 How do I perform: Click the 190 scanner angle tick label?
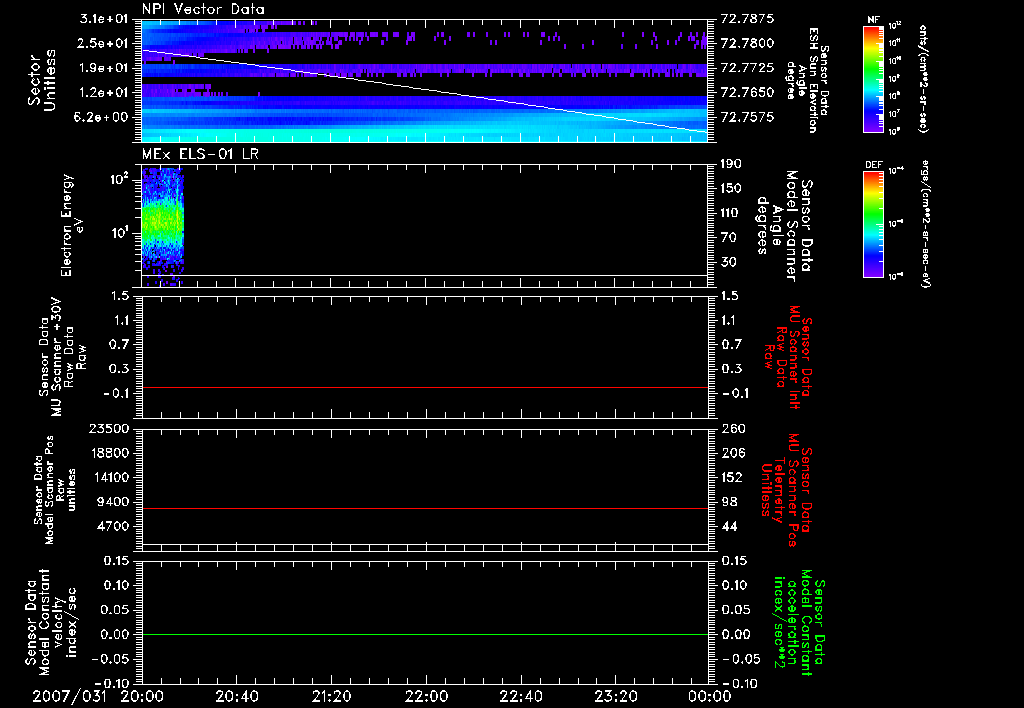(732, 164)
